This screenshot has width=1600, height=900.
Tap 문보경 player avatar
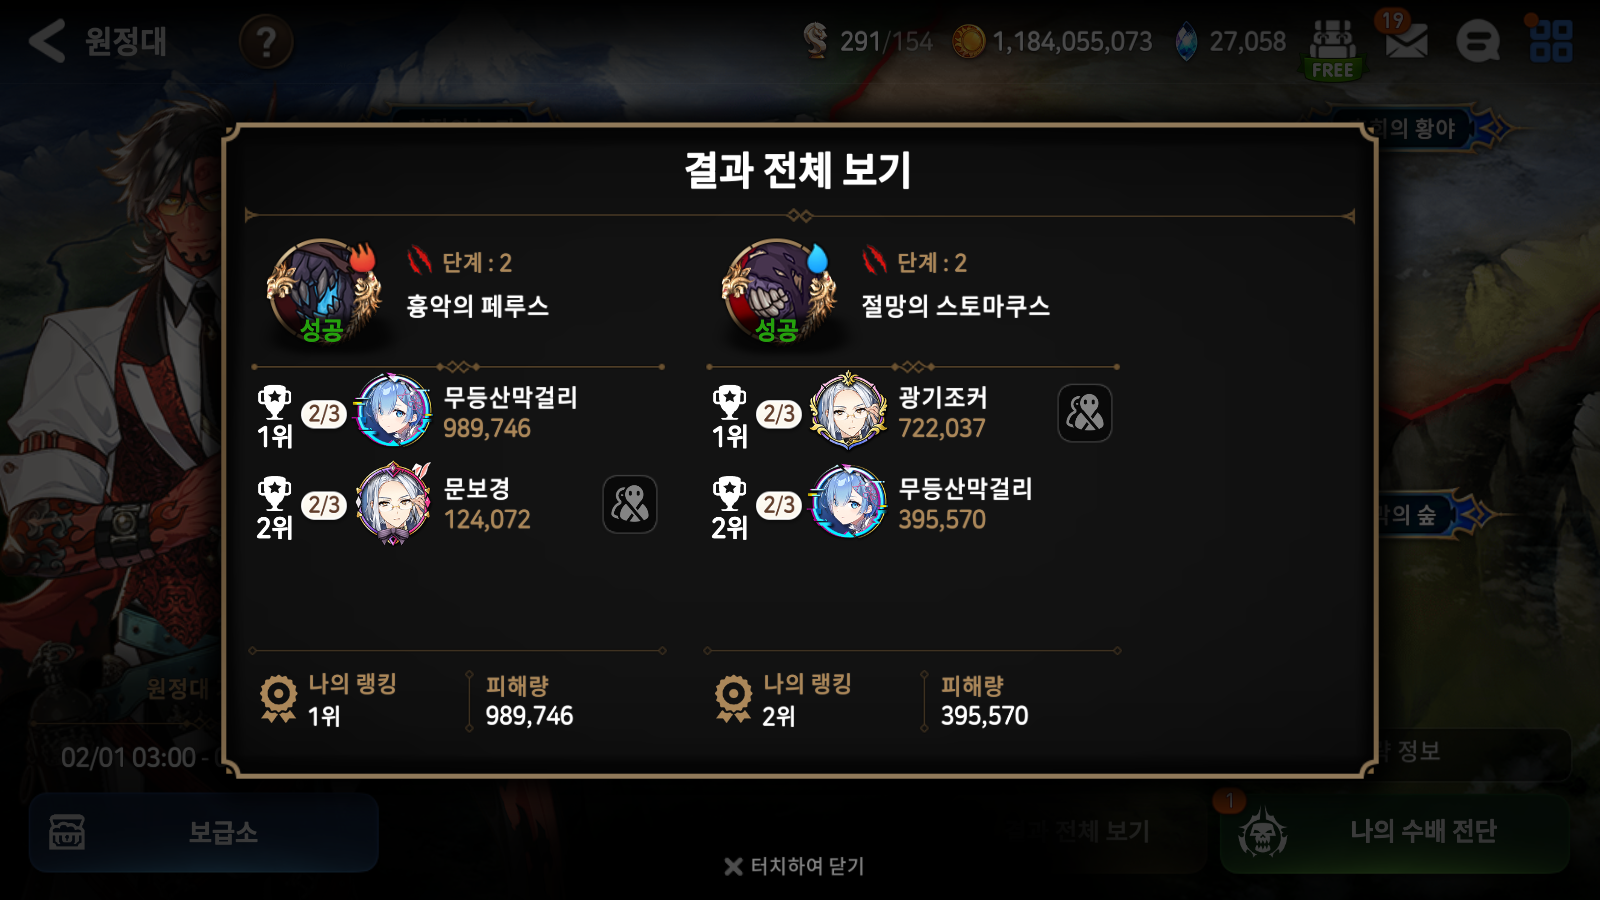click(x=394, y=503)
